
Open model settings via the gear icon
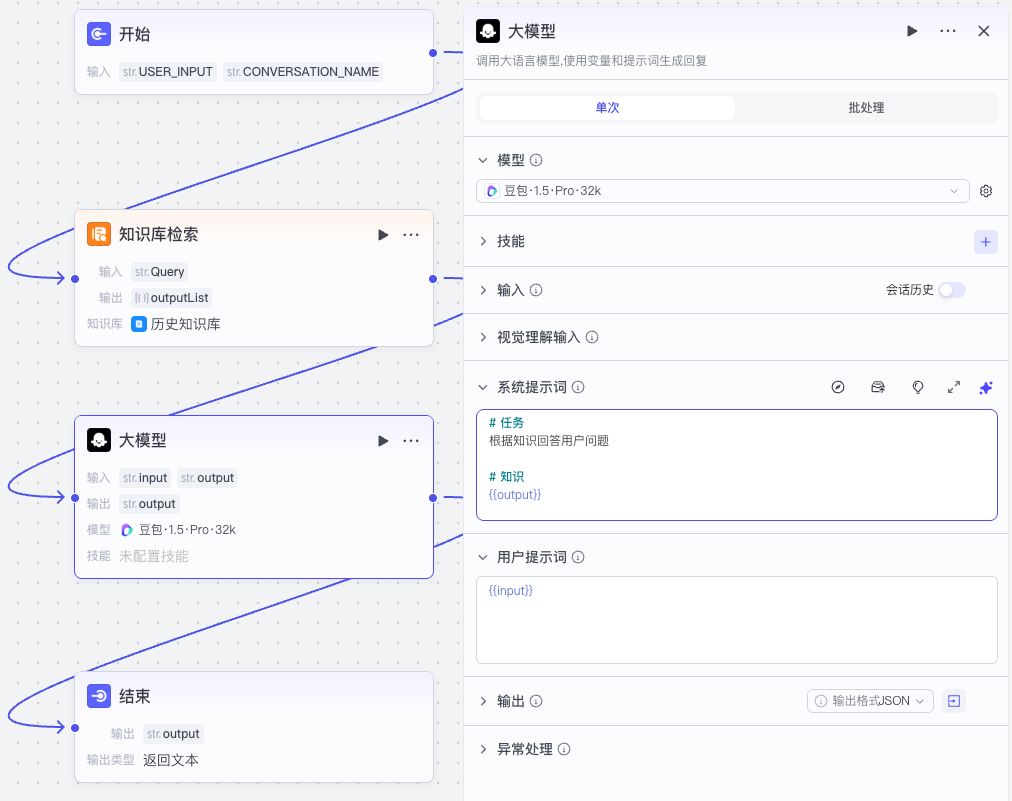[986, 190]
